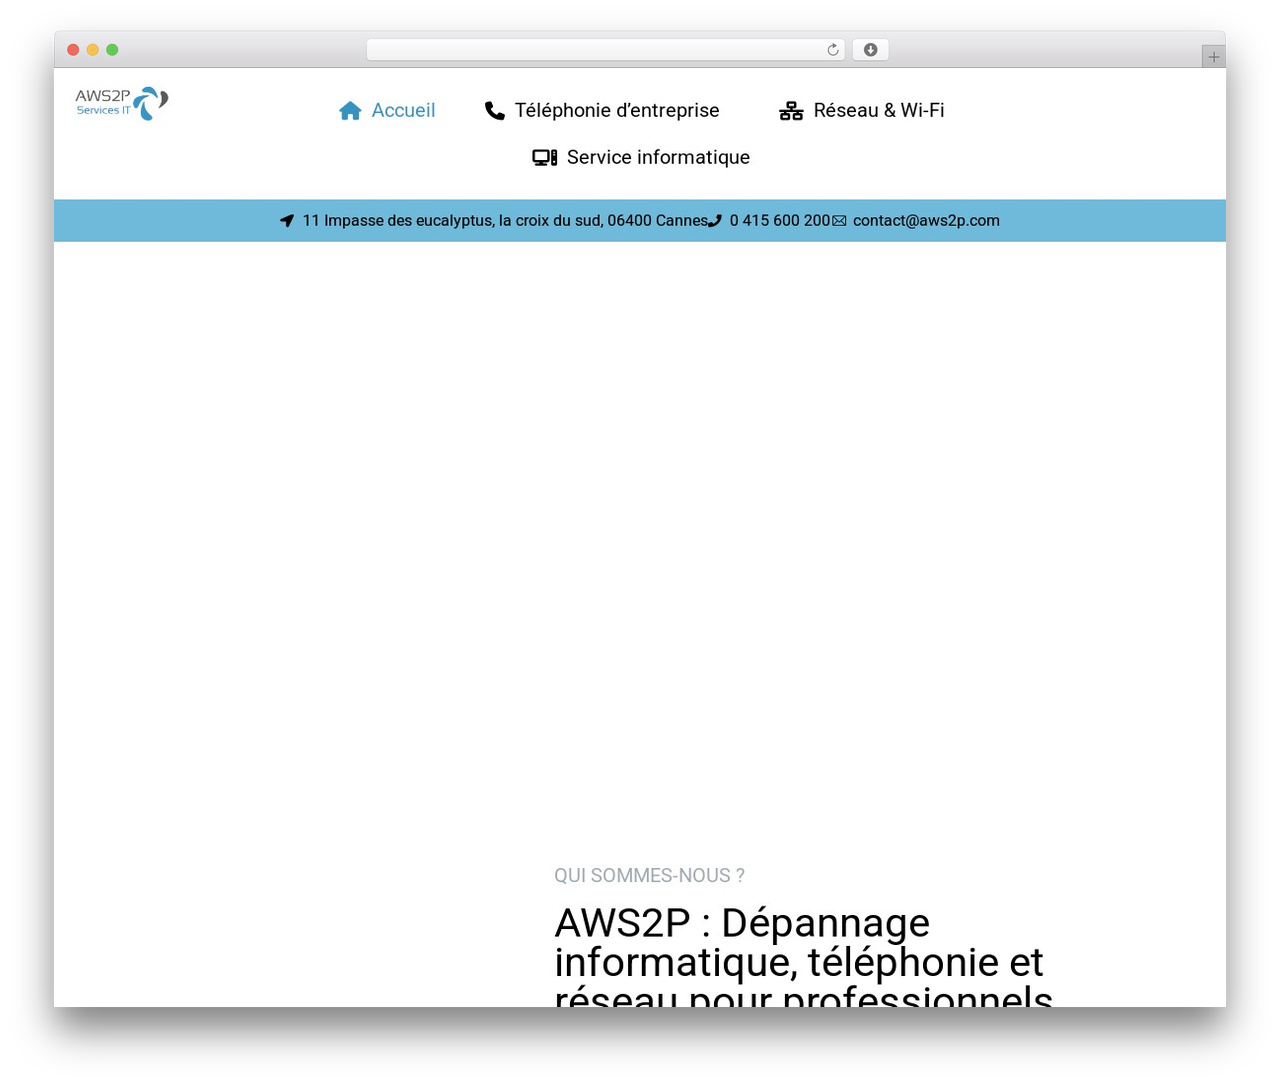Viewport: 1280px width, 1084px height.
Task: Maximize the window with the green button
Action: click(112, 50)
